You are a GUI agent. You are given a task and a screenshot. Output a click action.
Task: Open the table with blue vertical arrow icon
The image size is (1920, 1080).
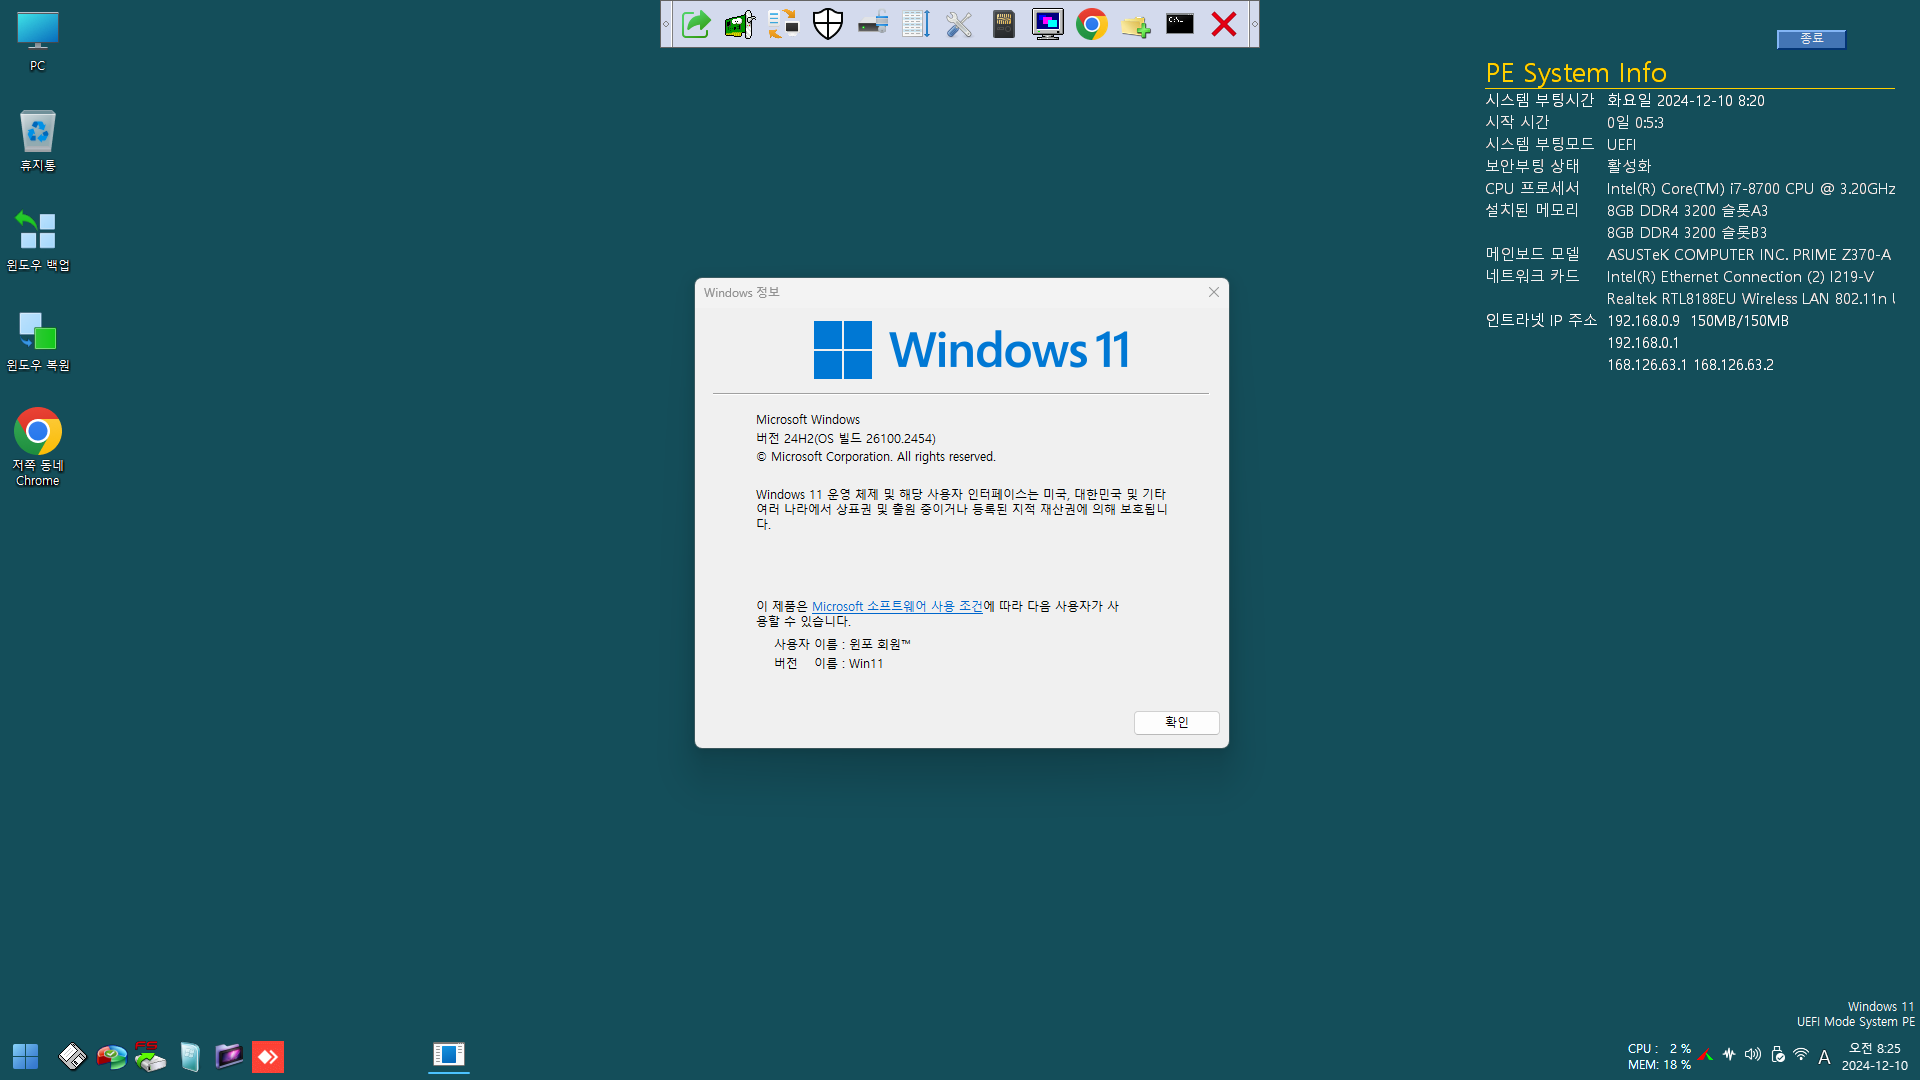coord(916,24)
